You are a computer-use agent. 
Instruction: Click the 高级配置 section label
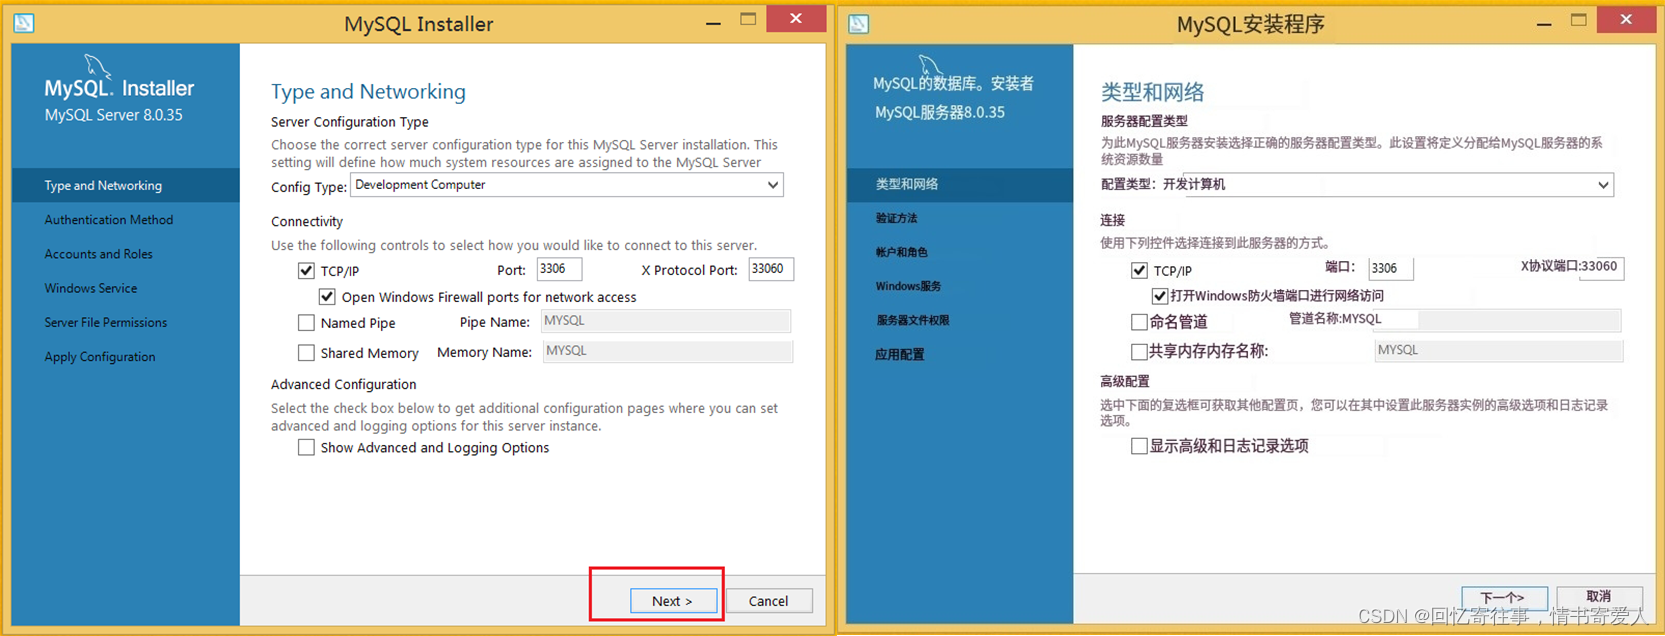1125,381
